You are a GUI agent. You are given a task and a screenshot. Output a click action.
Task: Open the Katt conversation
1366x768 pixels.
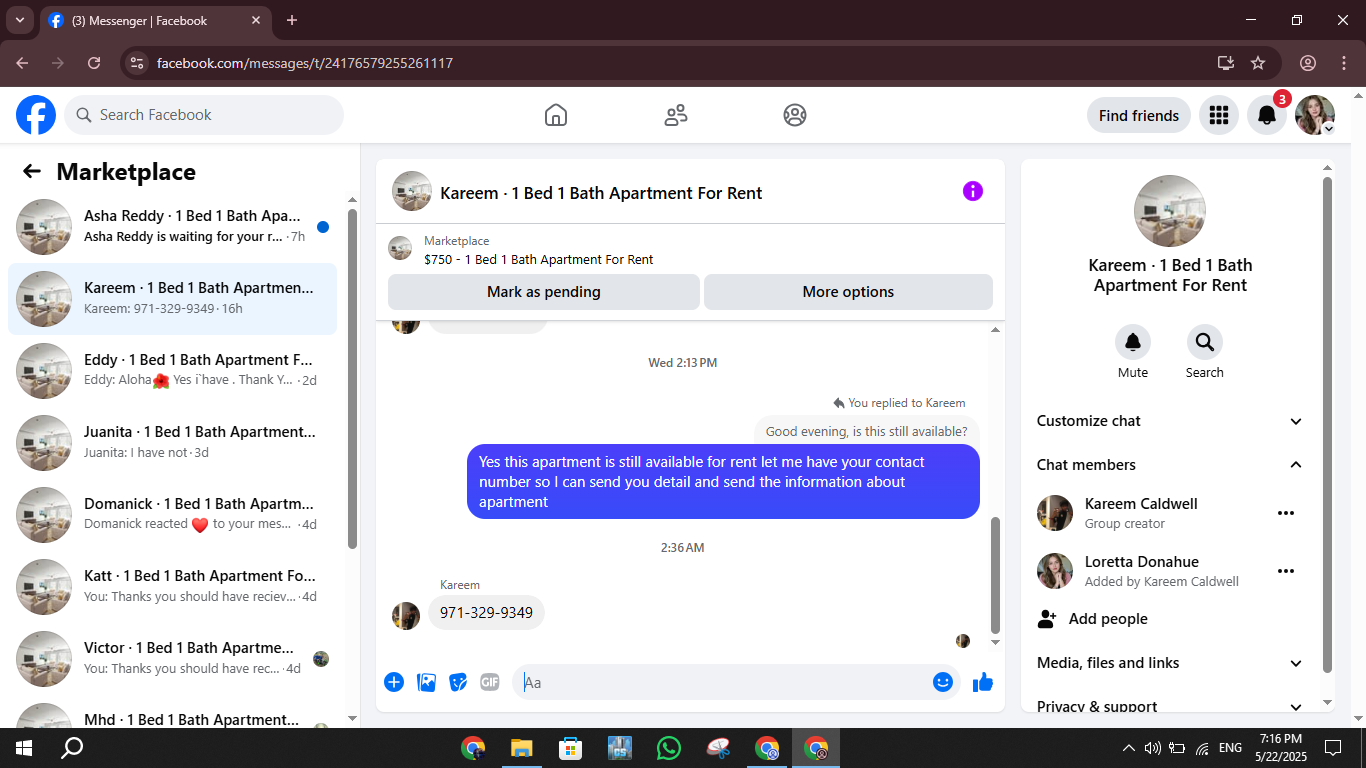pyautogui.click(x=172, y=587)
